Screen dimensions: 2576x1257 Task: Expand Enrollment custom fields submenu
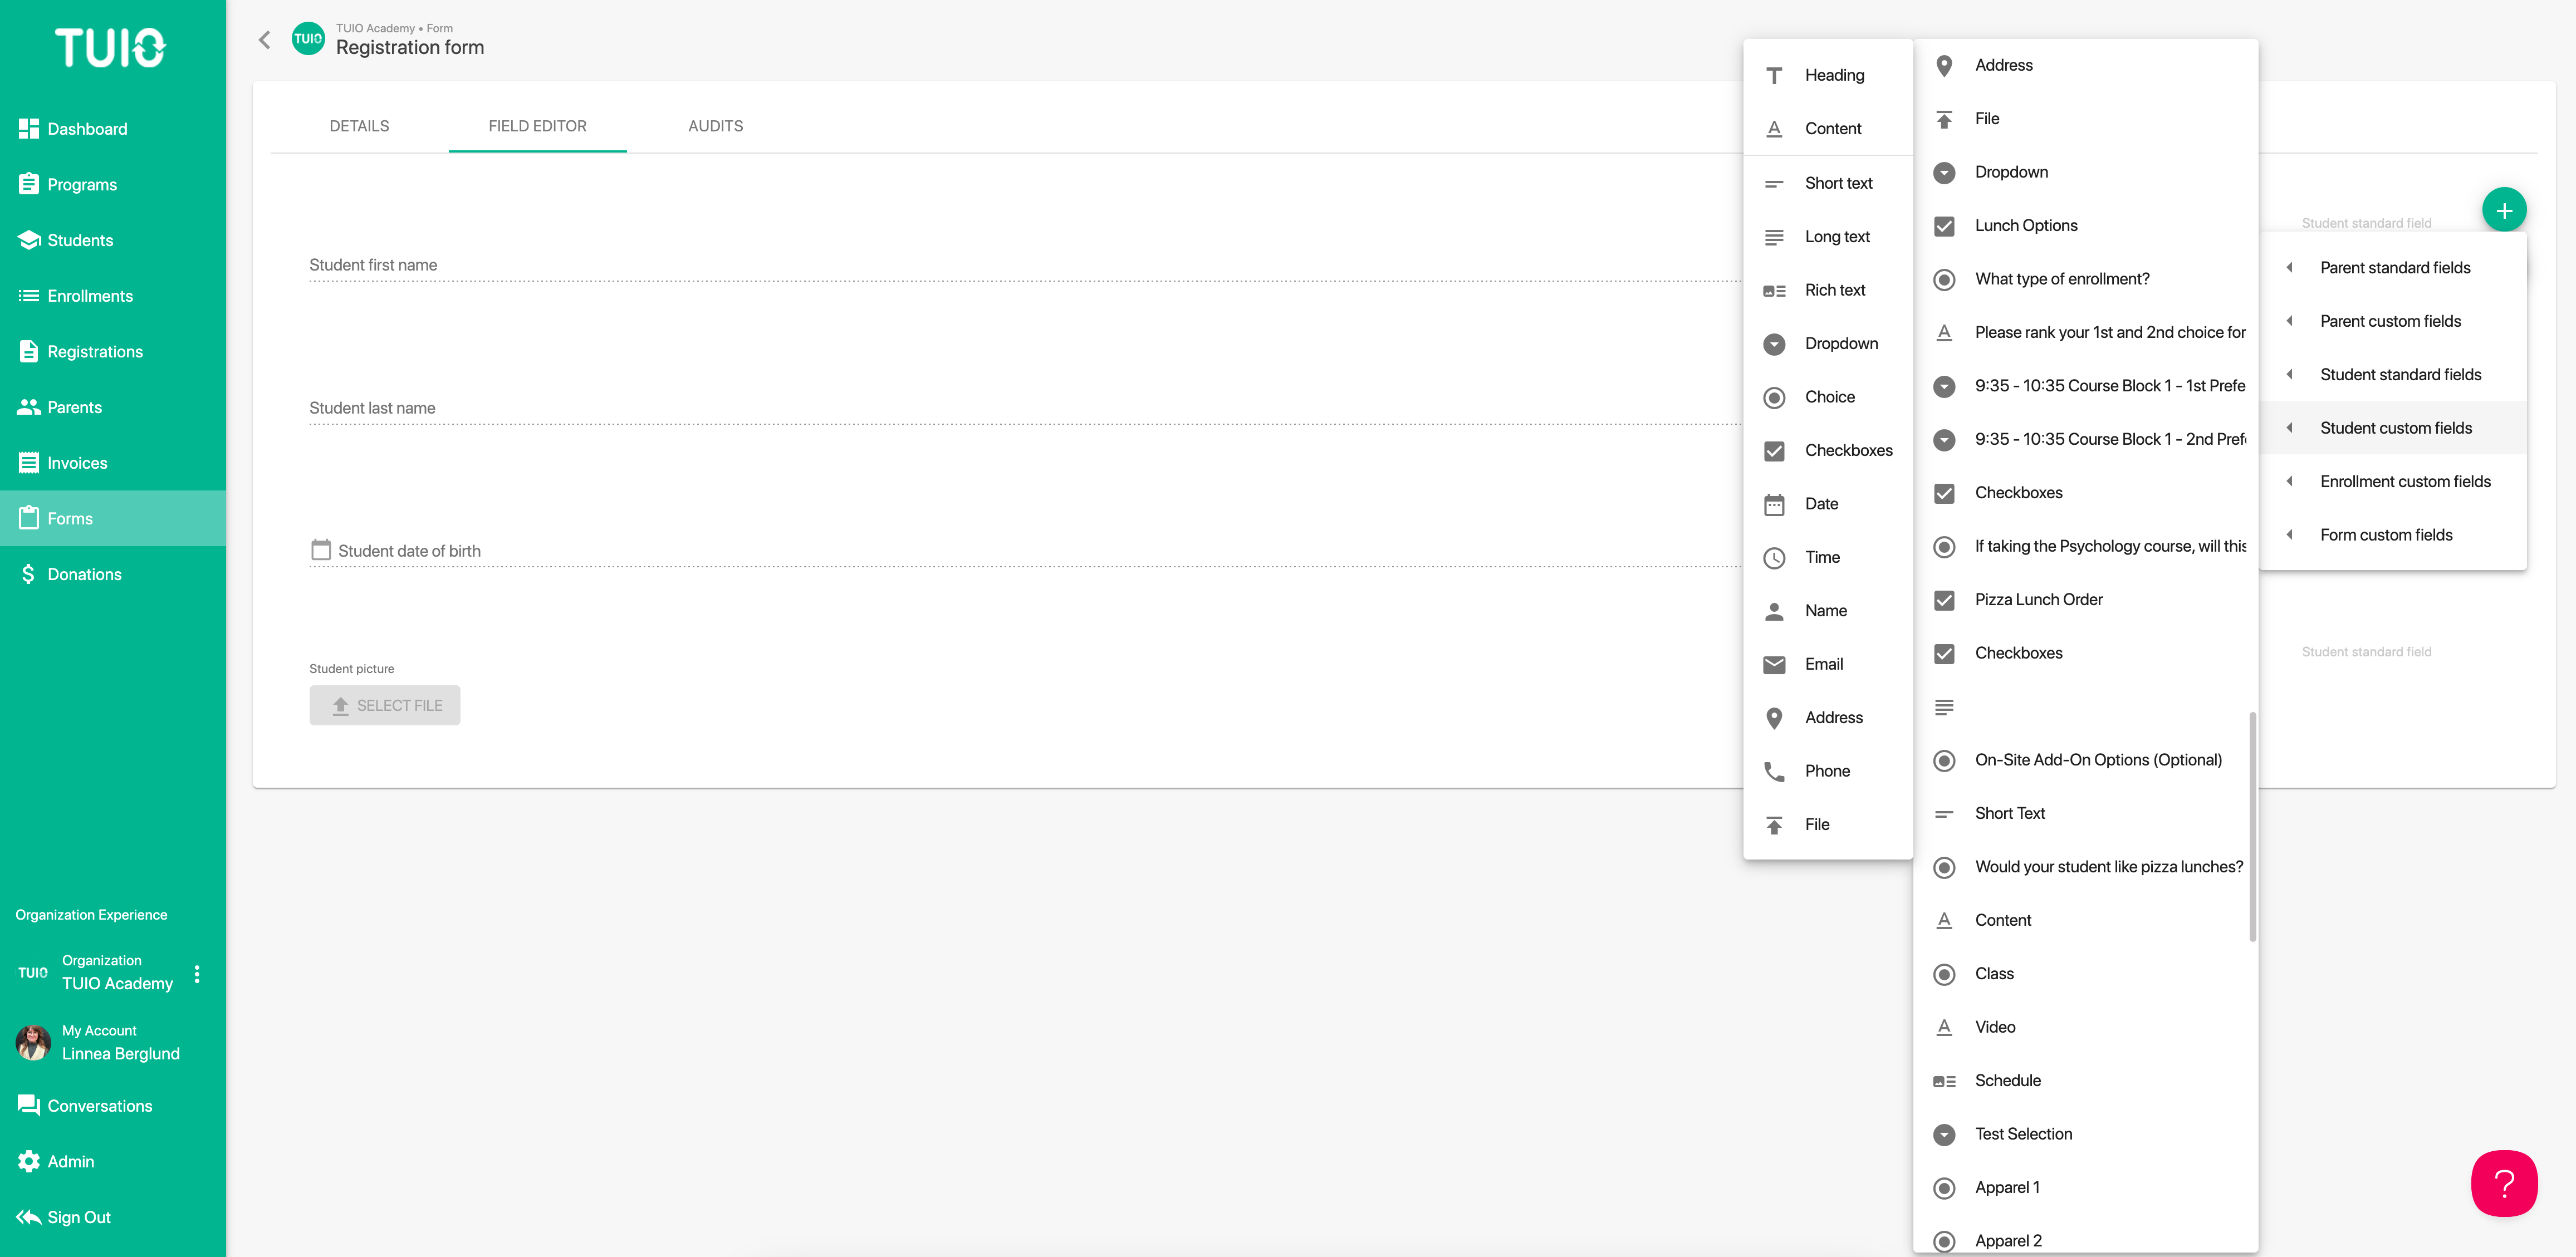click(2405, 481)
